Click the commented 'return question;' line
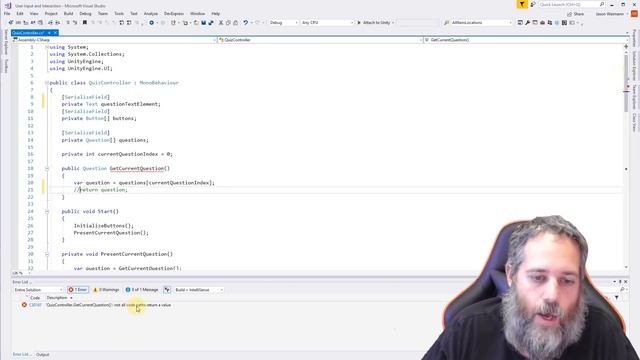The height and width of the screenshot is (360, 640). [x=100, y=190]
